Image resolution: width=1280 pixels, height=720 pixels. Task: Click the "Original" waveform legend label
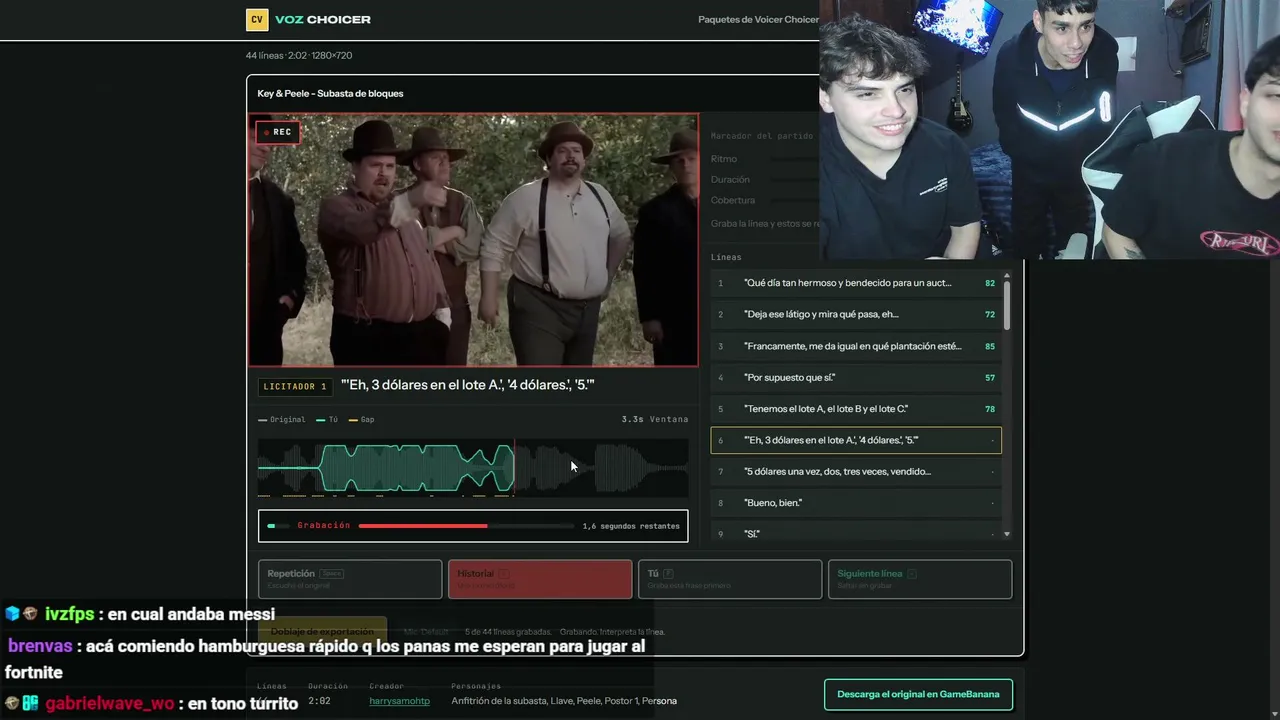[x=287, y=420]
